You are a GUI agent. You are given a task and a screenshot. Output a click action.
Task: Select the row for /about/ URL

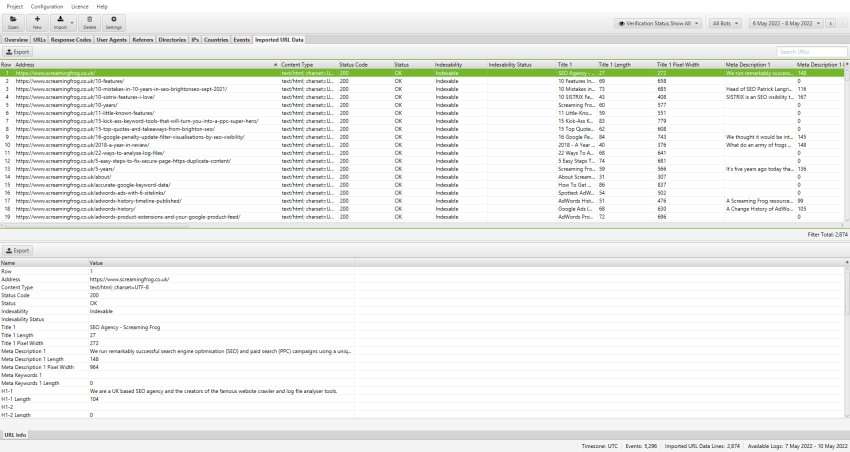422,177
